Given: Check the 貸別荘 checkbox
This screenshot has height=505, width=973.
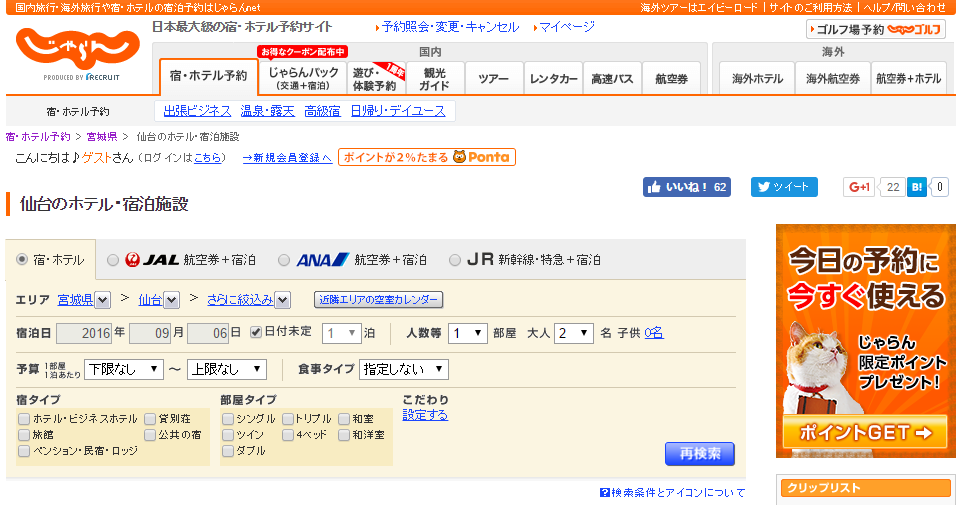Looking at the screenshot, I should tap(150, 419).
